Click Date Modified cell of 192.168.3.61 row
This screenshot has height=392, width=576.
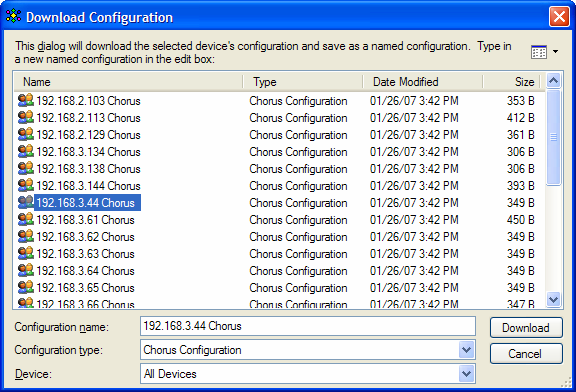[x=414, y=220]
